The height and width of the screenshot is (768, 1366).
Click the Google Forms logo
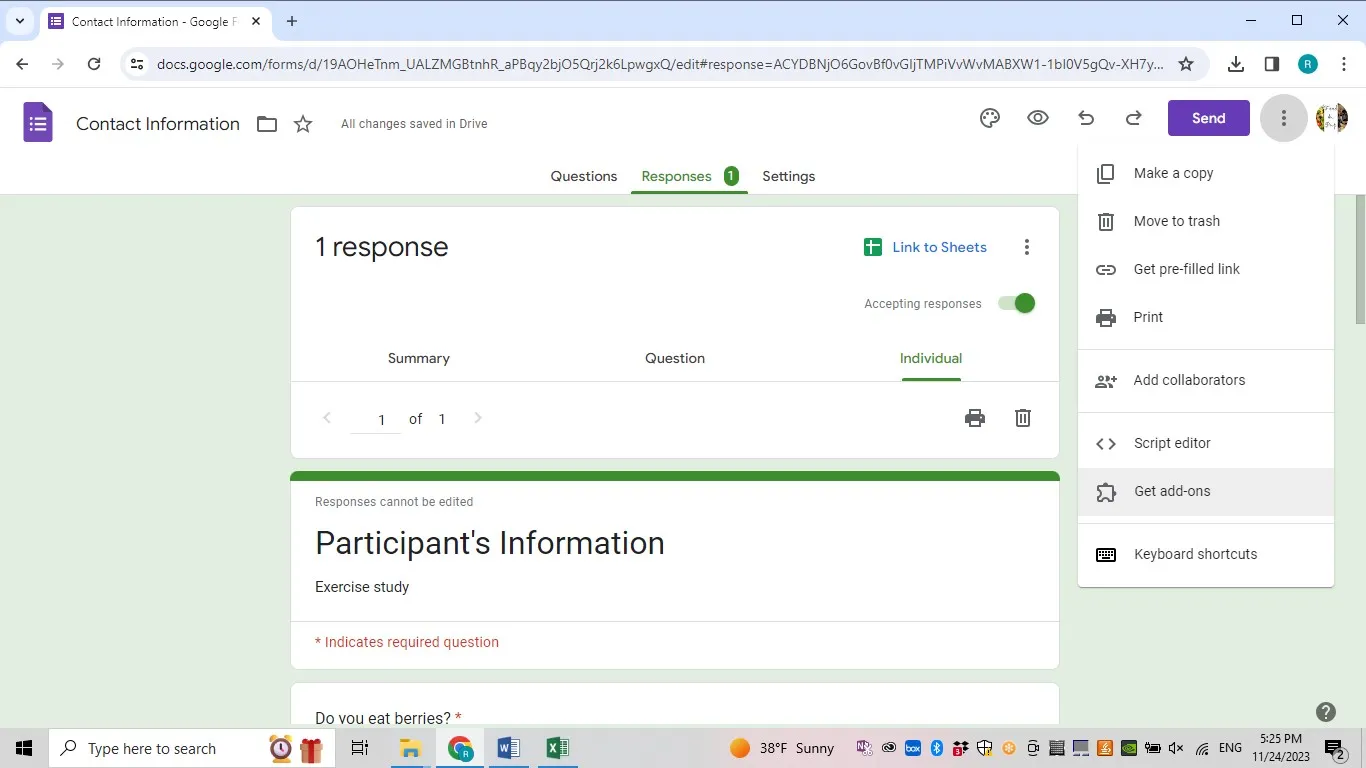37,123
